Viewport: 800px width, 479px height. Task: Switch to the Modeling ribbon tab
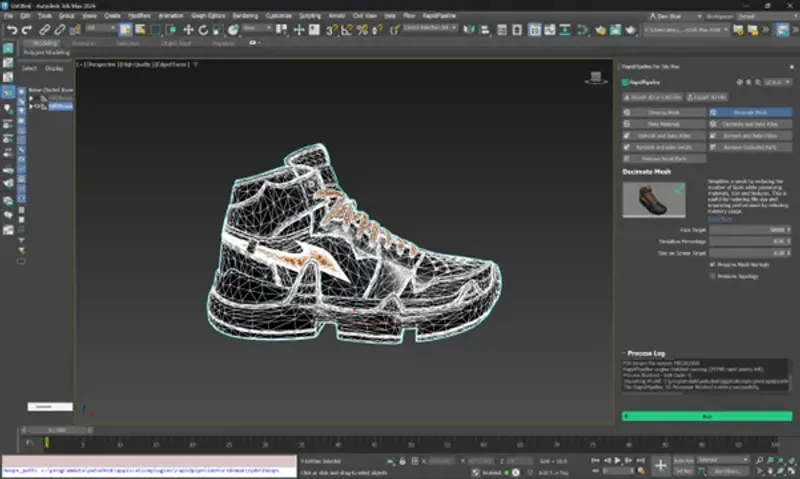point(45,43)
